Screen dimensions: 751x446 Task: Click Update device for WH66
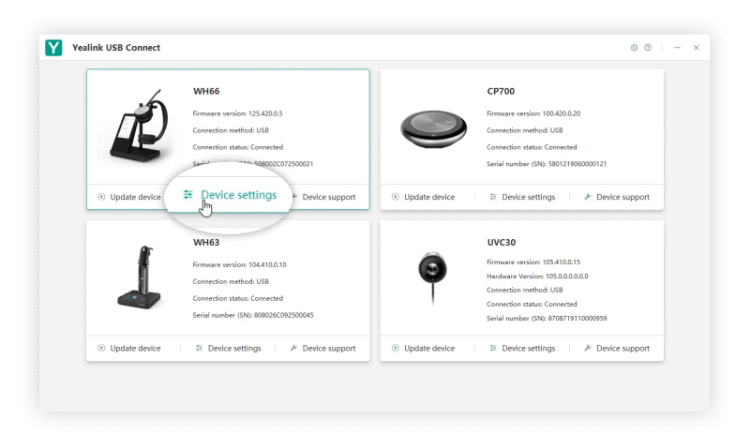click(129, 197)
